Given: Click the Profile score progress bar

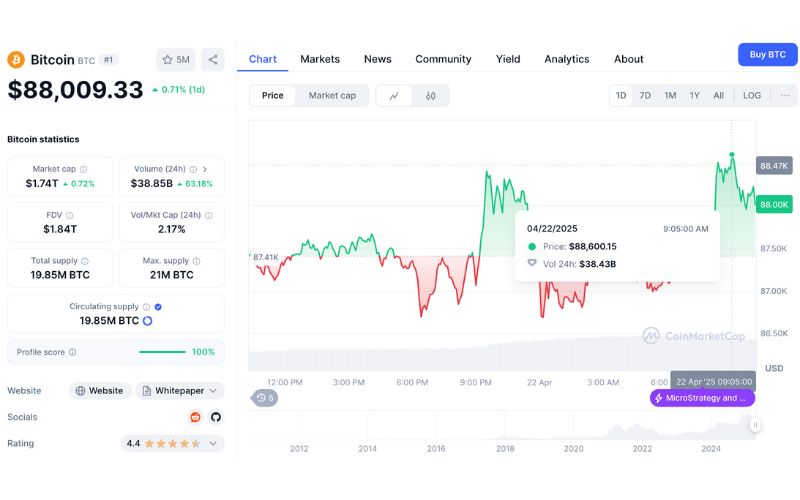Looking at the screenshot, I should coord(162,352).
